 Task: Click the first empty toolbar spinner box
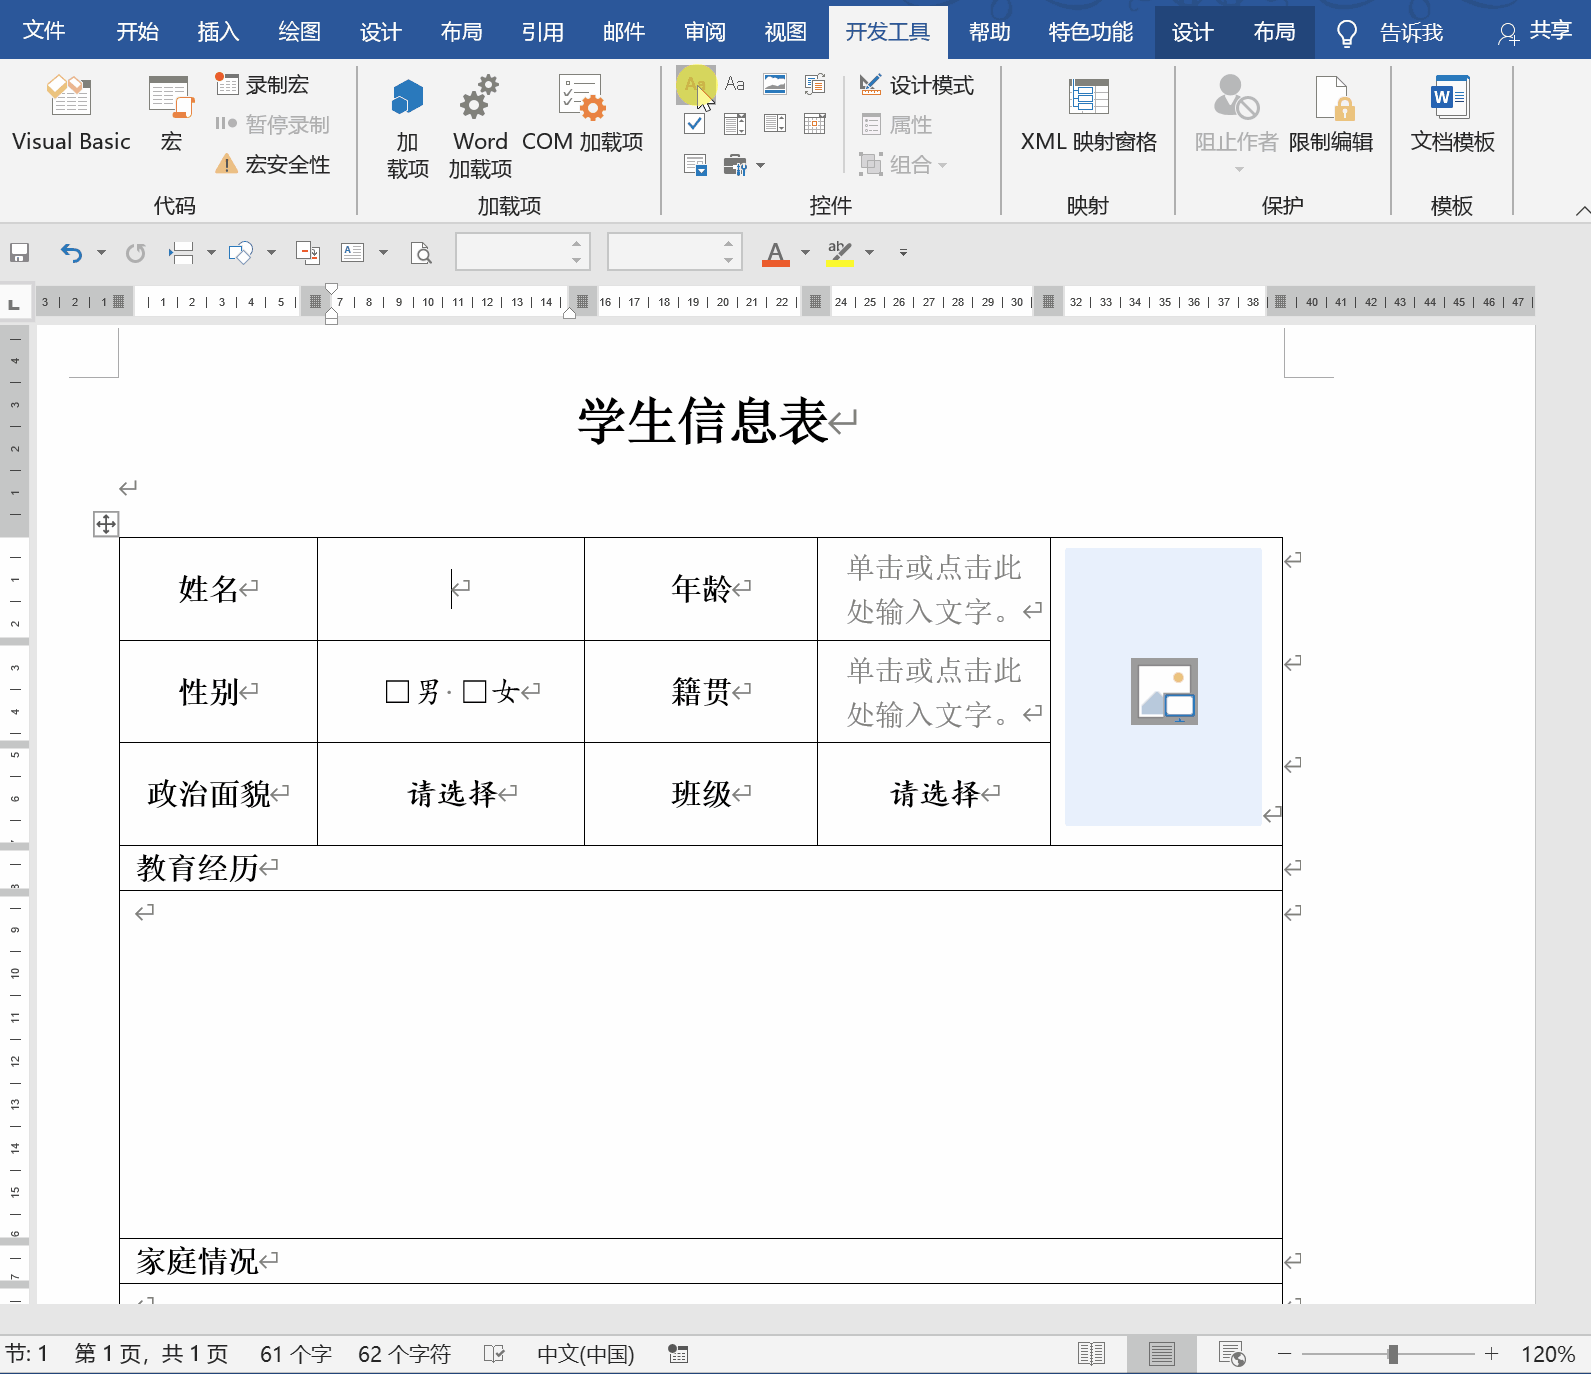522,252
